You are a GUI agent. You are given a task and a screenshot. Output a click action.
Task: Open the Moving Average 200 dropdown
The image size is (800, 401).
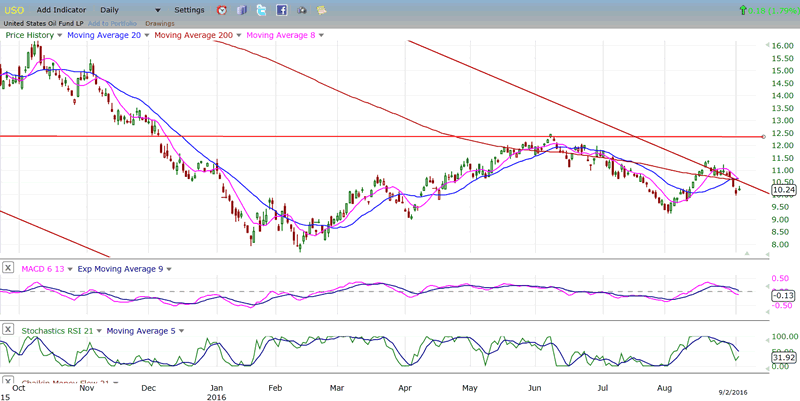pyautogui.click(x=194, y=35)
